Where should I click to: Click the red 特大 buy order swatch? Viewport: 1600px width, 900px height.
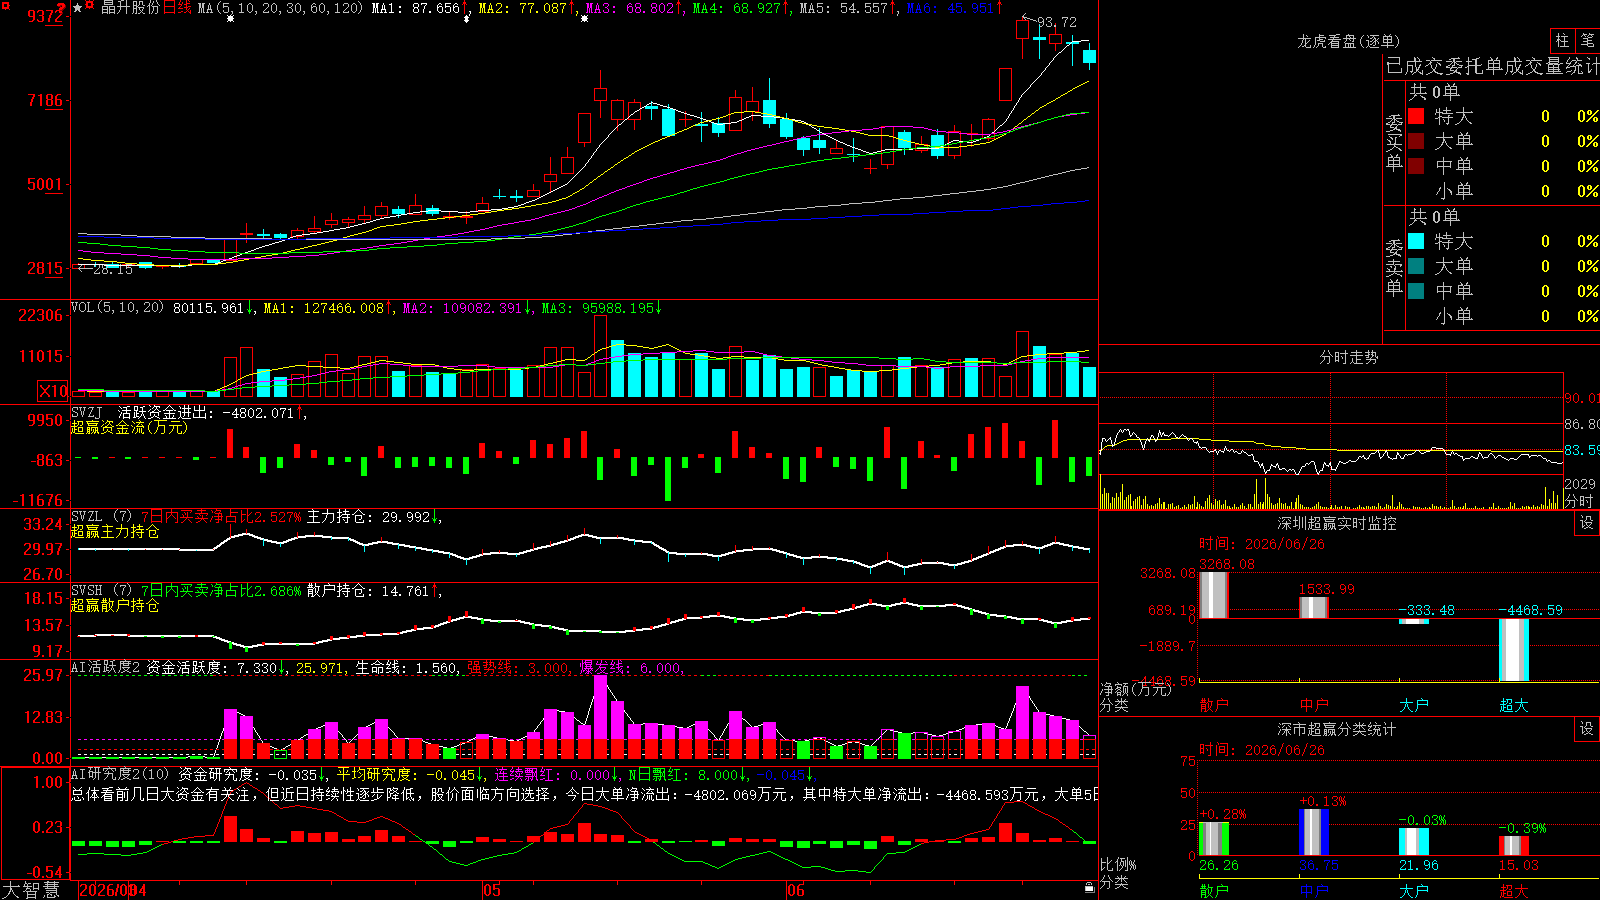(1416, 116)
